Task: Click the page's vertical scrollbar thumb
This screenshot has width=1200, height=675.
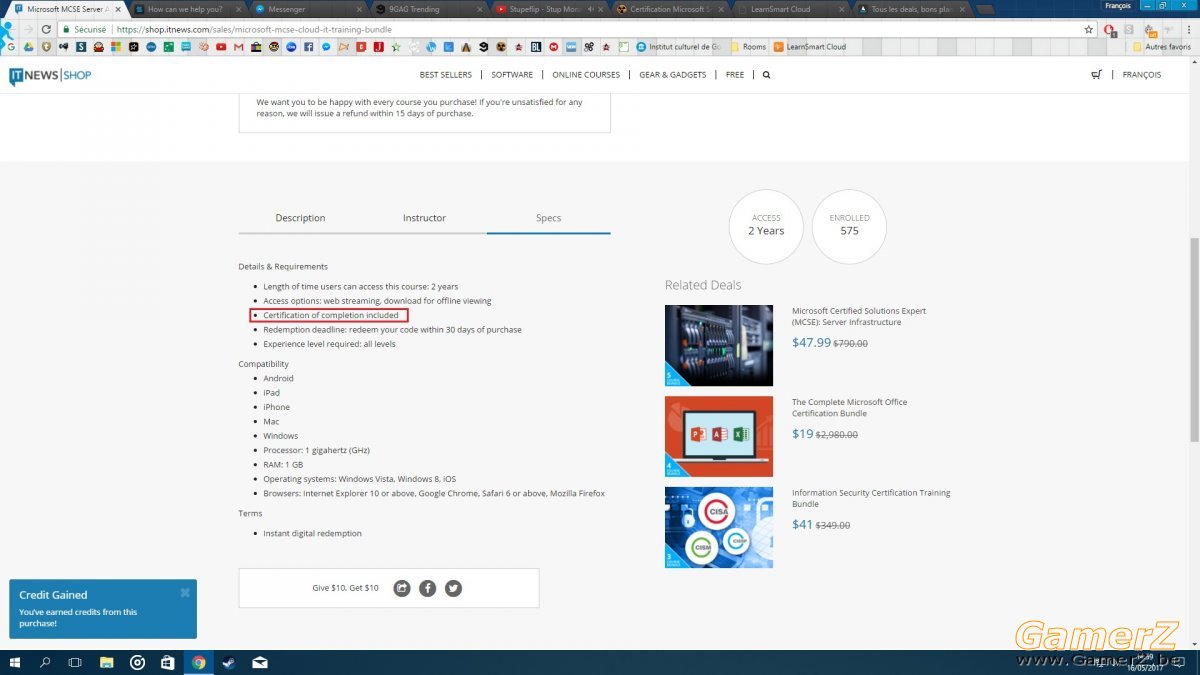Action: [x=1194, y=340]
